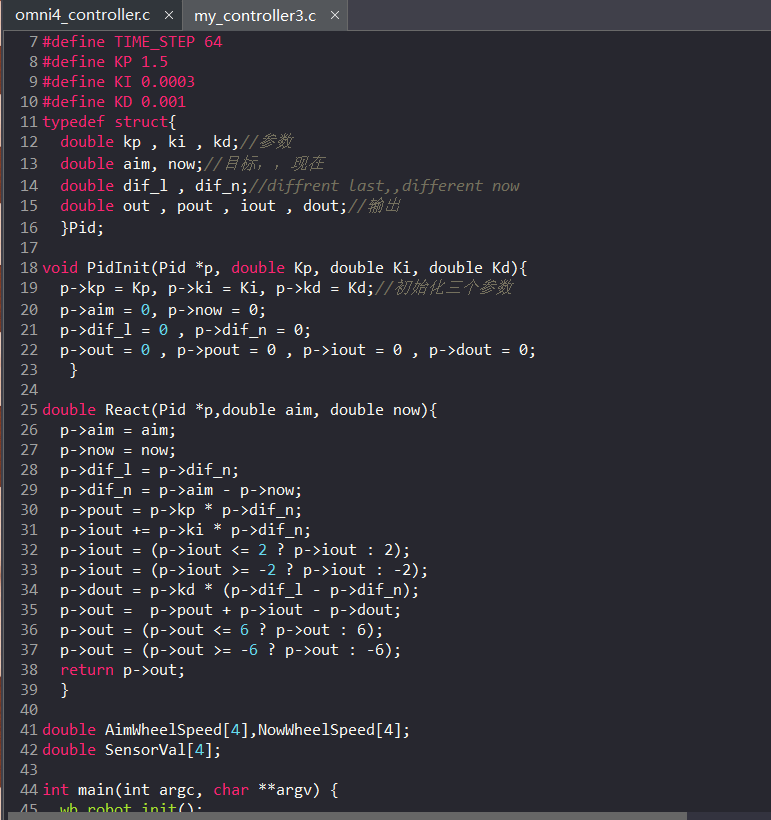
Task: Click line number 44 in the gutter
Action: pos(28,790)
